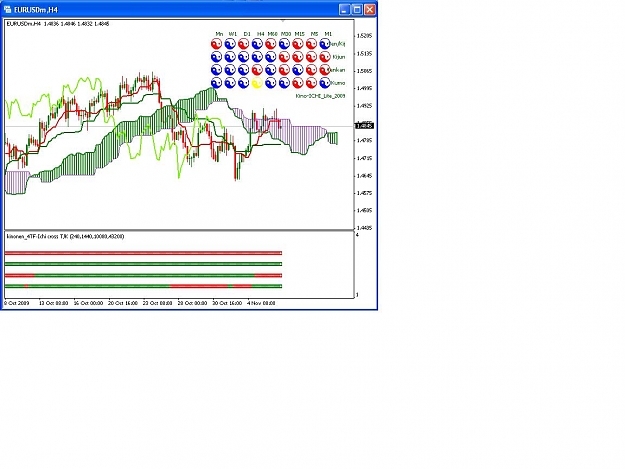The width and height of the screenshot is (625, 469).
Task: Click the Ten/Kij yin-yang icon under M5
Action: coord(311,44)
